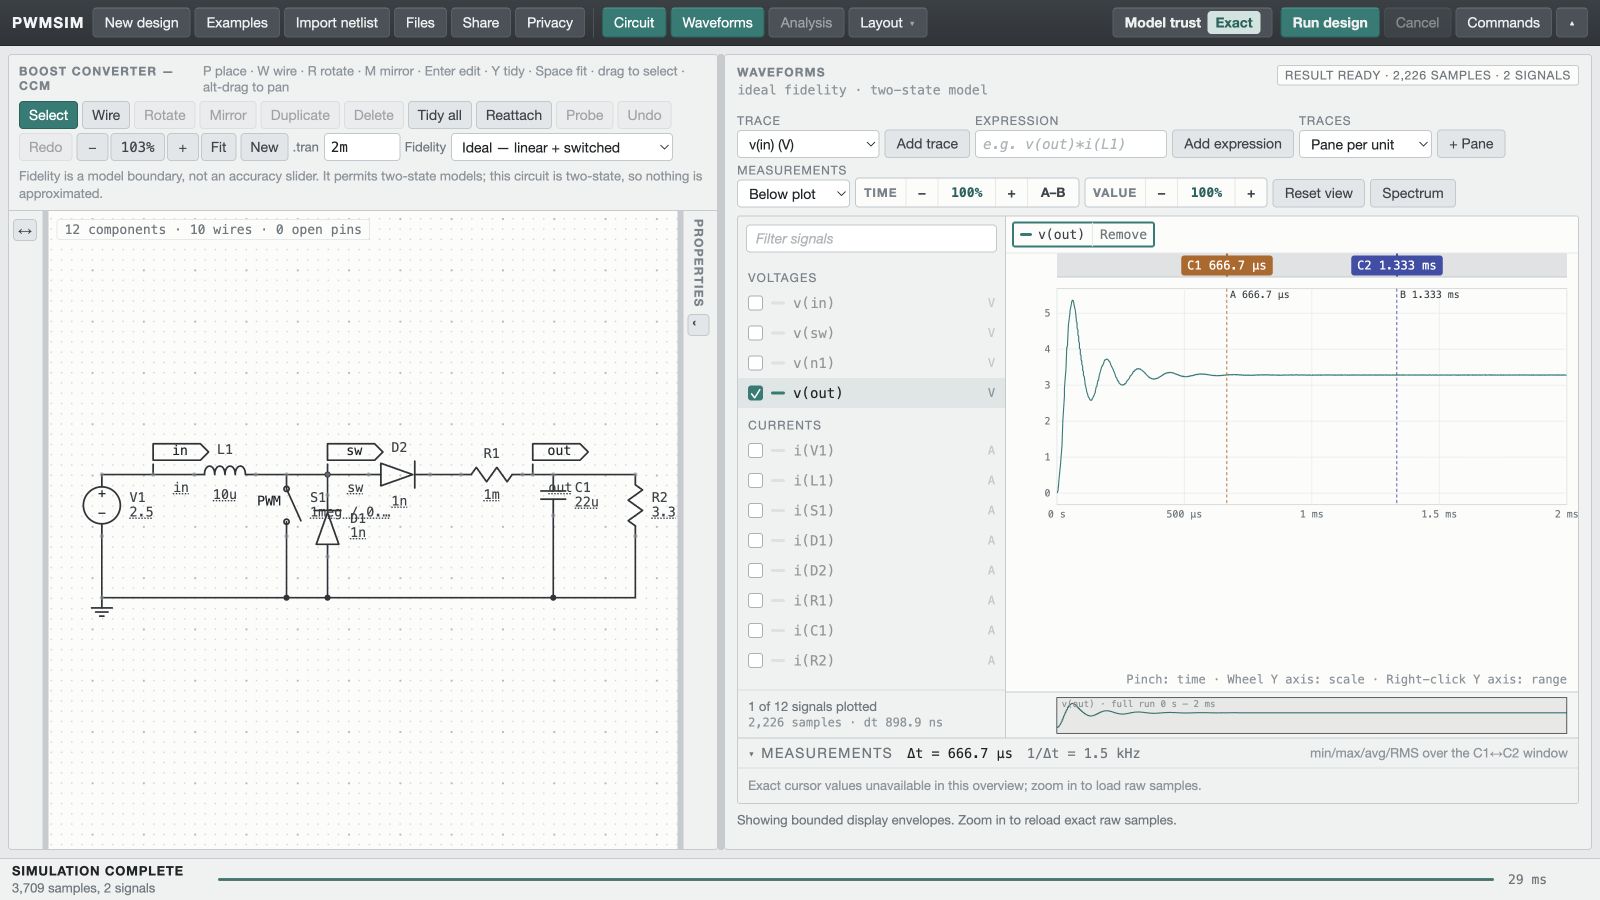Remove the v(out) trace from pane
1600x900 pixels.
pos(1123,235)
